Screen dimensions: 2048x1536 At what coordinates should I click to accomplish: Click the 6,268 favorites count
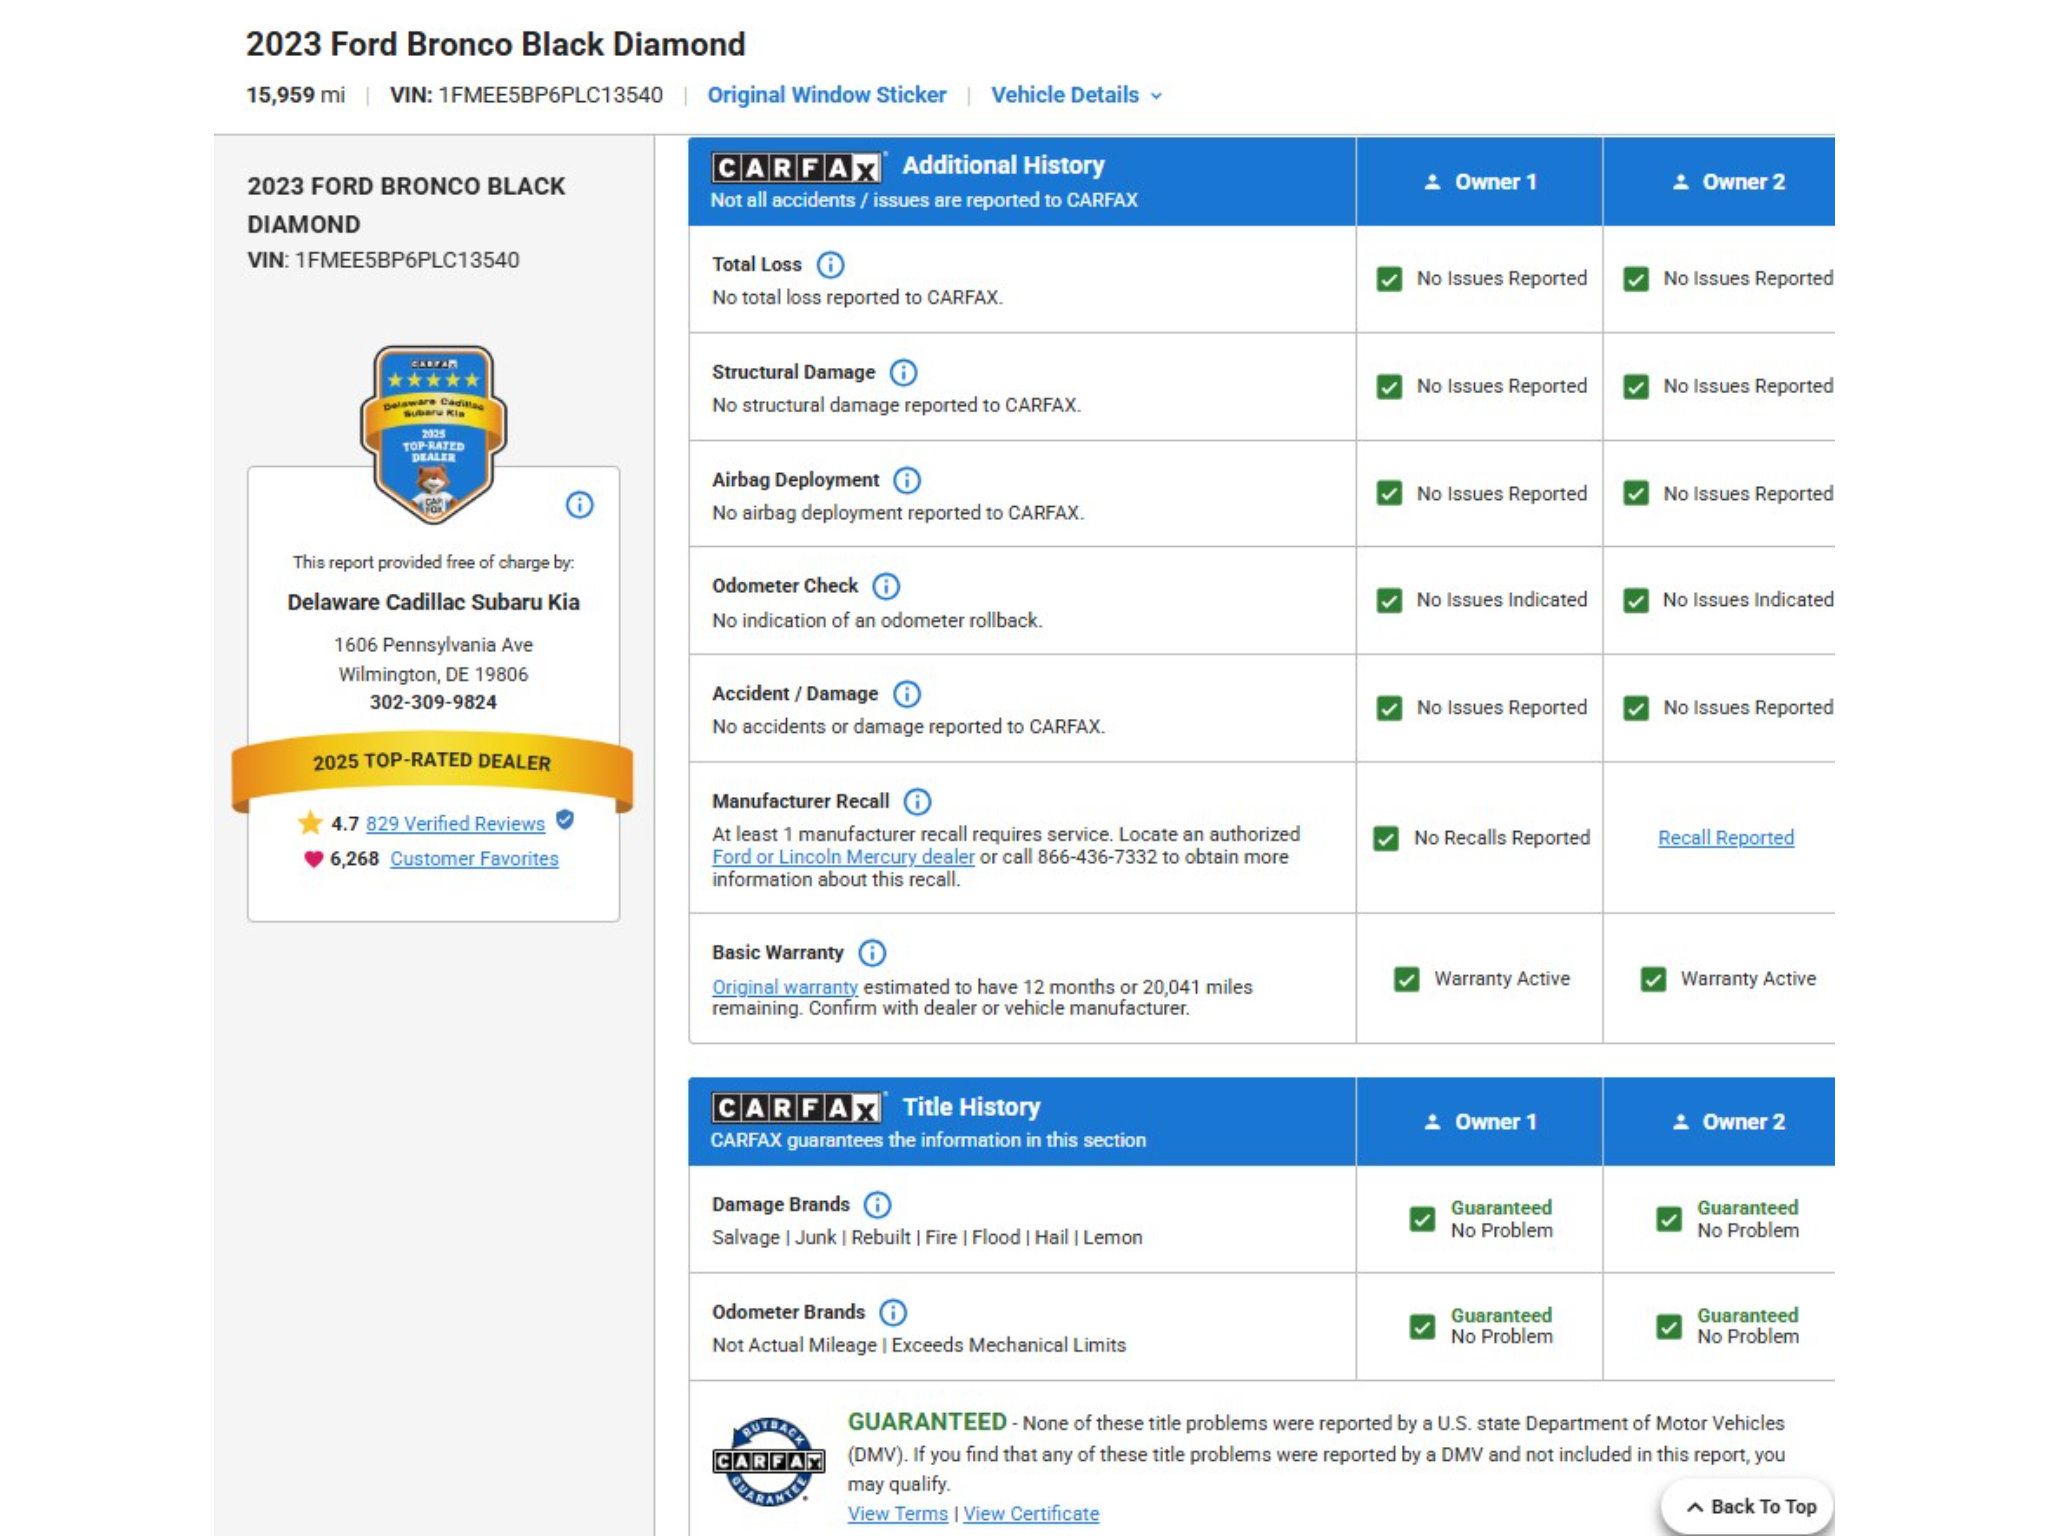(x=354, y=859)
